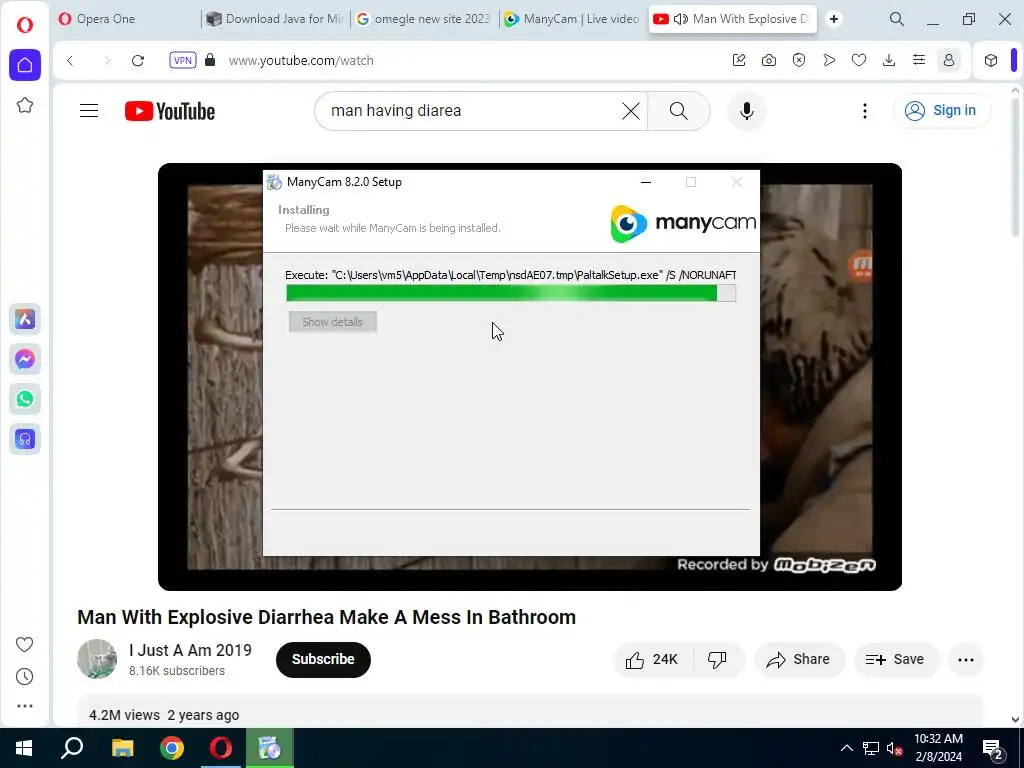This screenshot has width=1024, height=768.
Task: Switch to Download Java for Minecraft tab
Action: click(276, 19)
